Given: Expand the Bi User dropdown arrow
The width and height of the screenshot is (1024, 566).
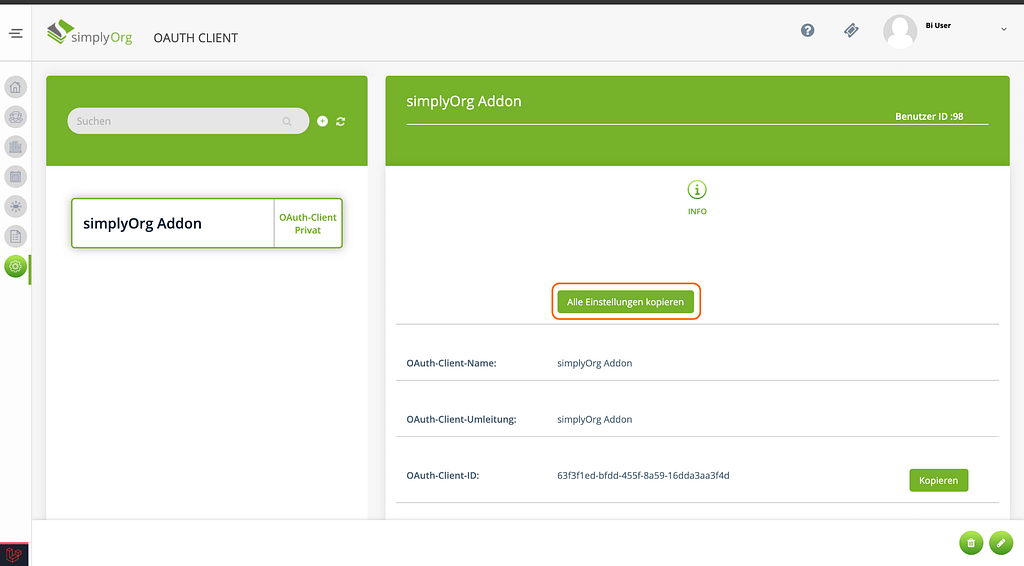Looking at the screenshot, I should [1004, 29].
